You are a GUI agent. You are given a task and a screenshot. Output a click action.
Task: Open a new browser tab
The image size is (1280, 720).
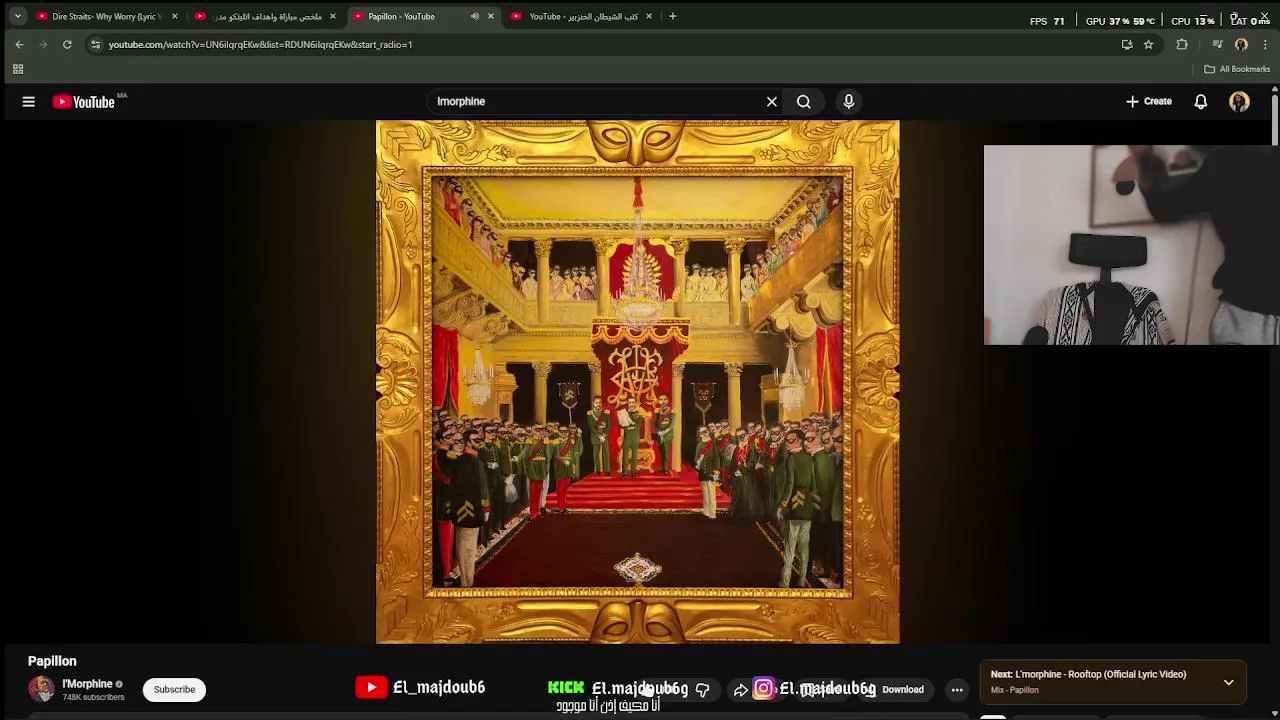pyautogui.click(x=673, y=16)
